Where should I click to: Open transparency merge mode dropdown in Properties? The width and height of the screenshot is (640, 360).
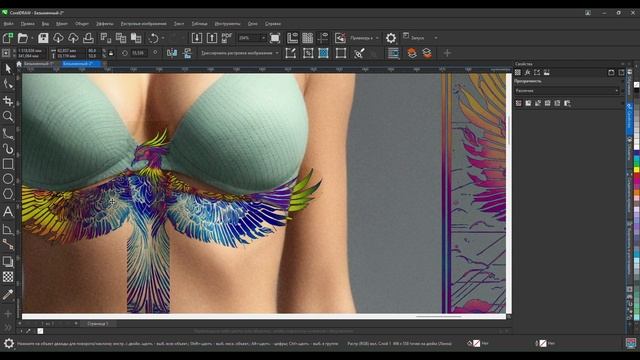[x=567, y=91]
